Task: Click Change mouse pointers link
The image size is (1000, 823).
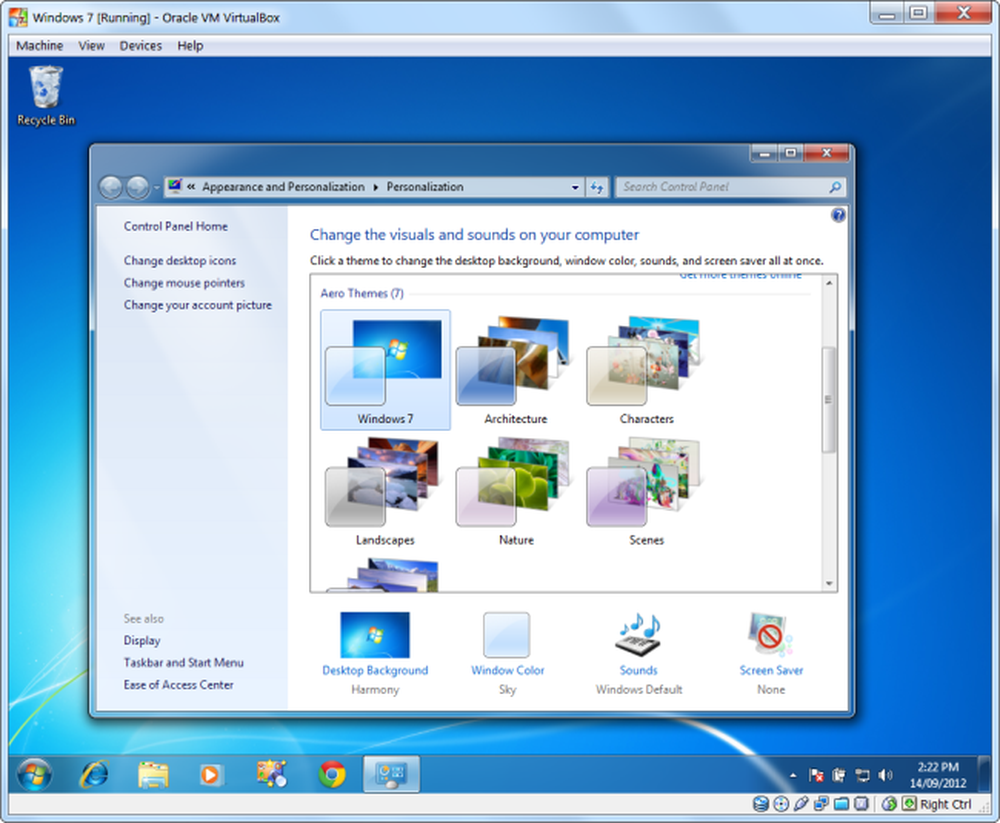Action: point(184,283)
